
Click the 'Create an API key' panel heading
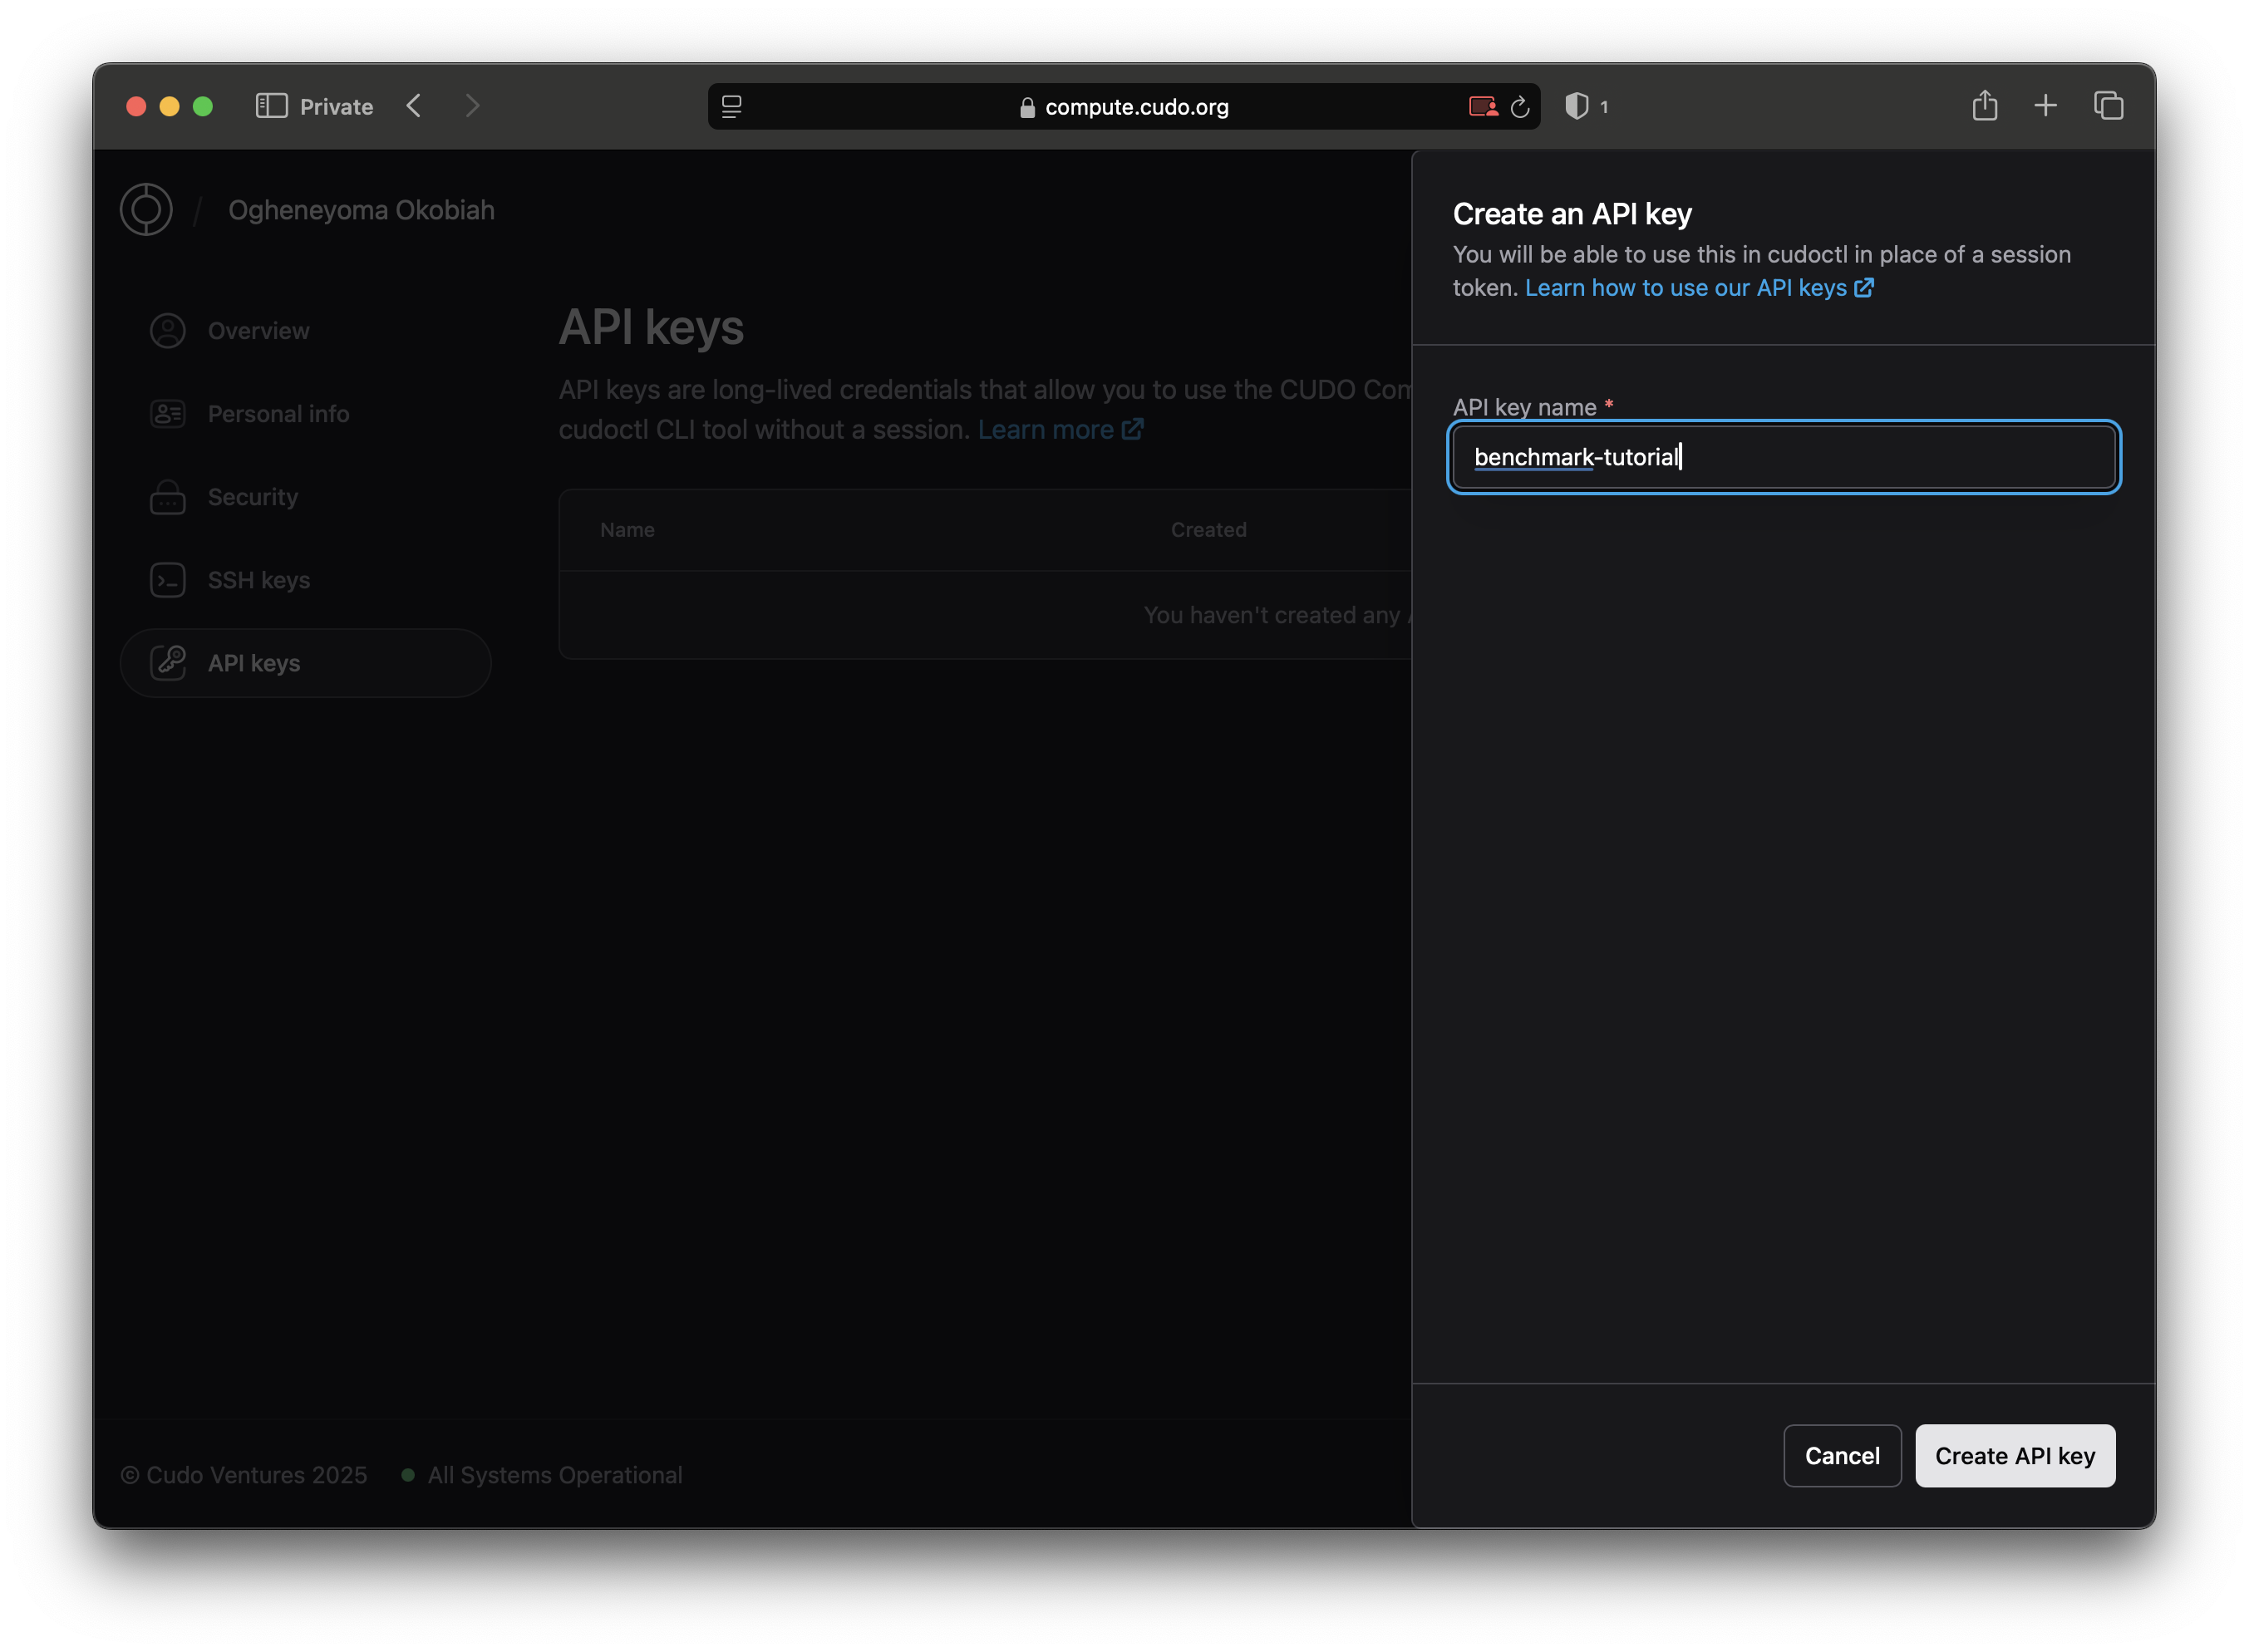1572,214
